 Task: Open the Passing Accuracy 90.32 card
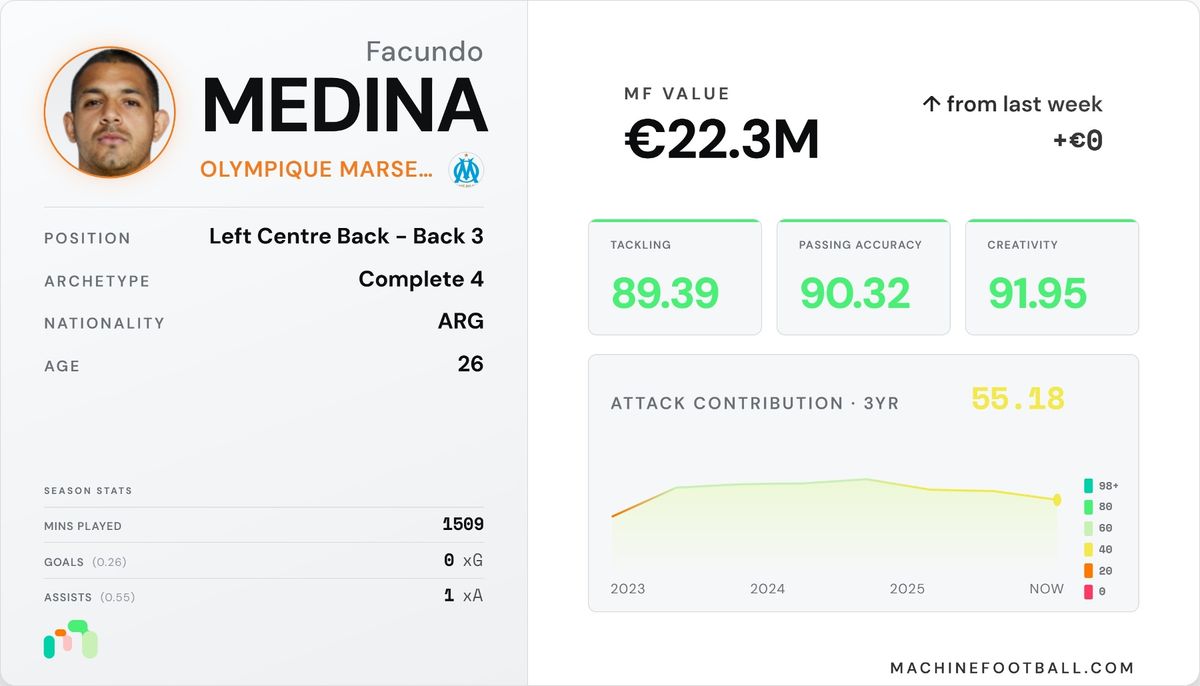[x=863, y=277]
